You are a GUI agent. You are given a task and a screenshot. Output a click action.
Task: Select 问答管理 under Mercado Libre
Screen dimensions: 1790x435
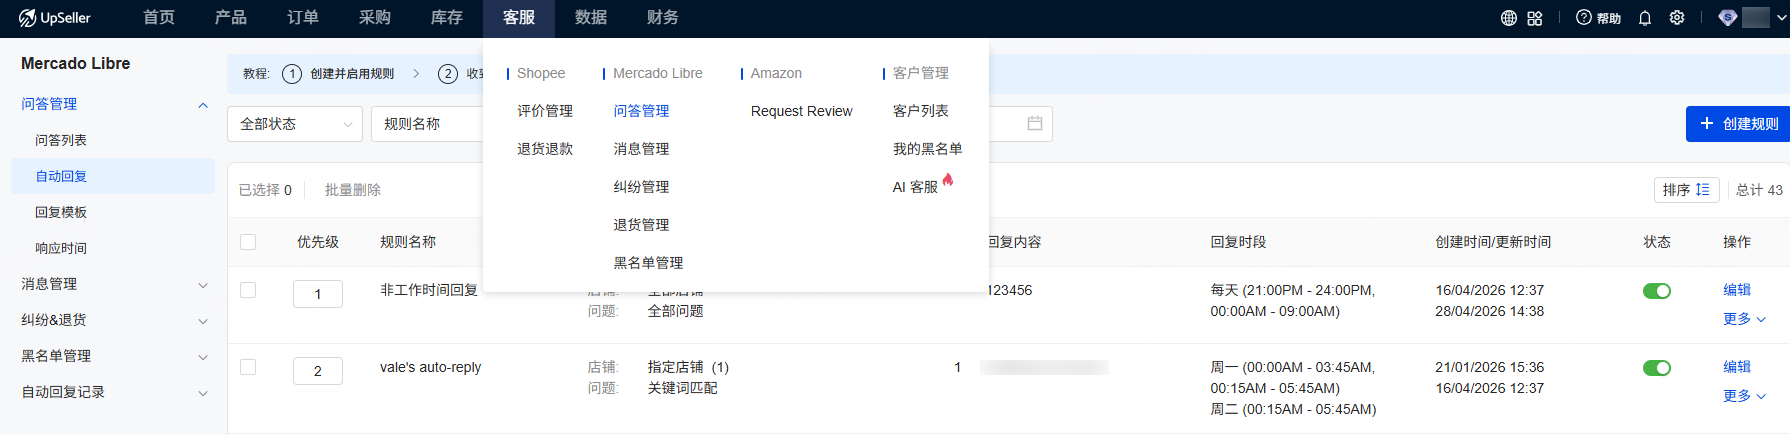[x=641, y=111]
